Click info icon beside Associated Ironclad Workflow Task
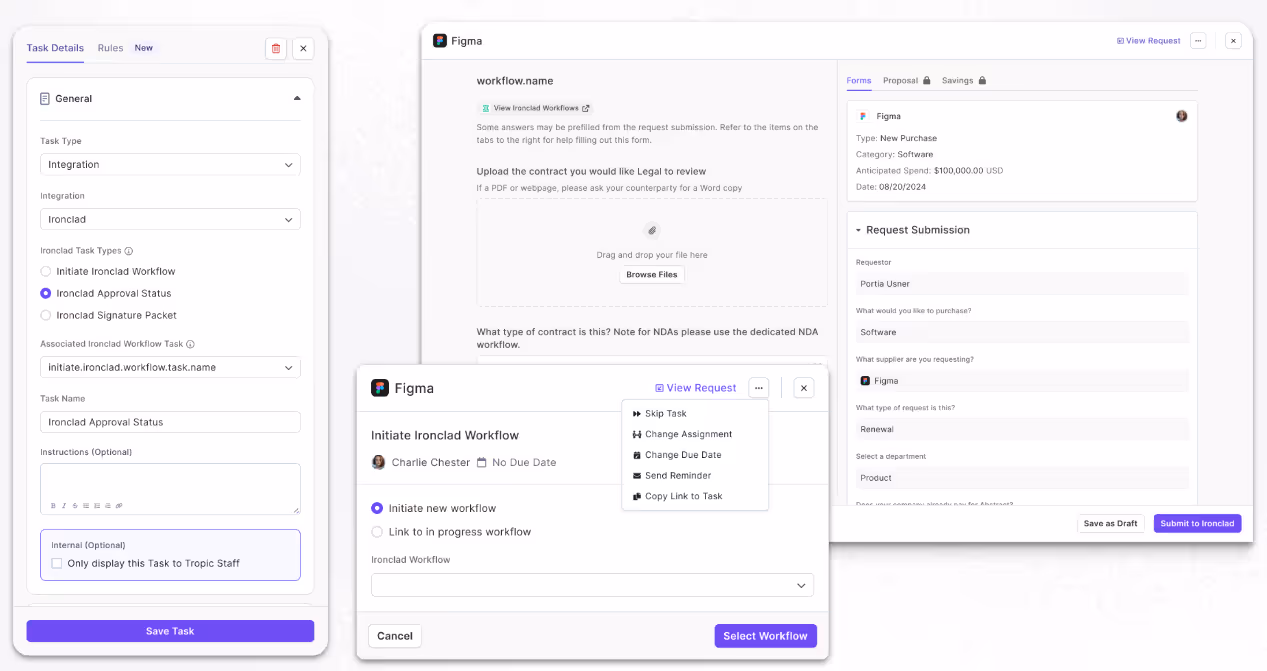The width and height of the screenshot is (1267, 671). (x=190, y=344)
